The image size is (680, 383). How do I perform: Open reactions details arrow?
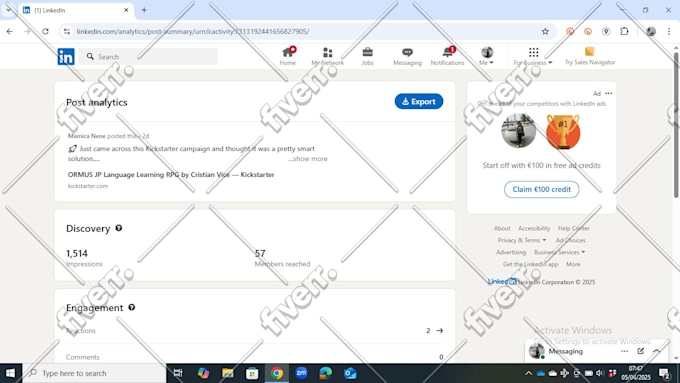[440, 331]
